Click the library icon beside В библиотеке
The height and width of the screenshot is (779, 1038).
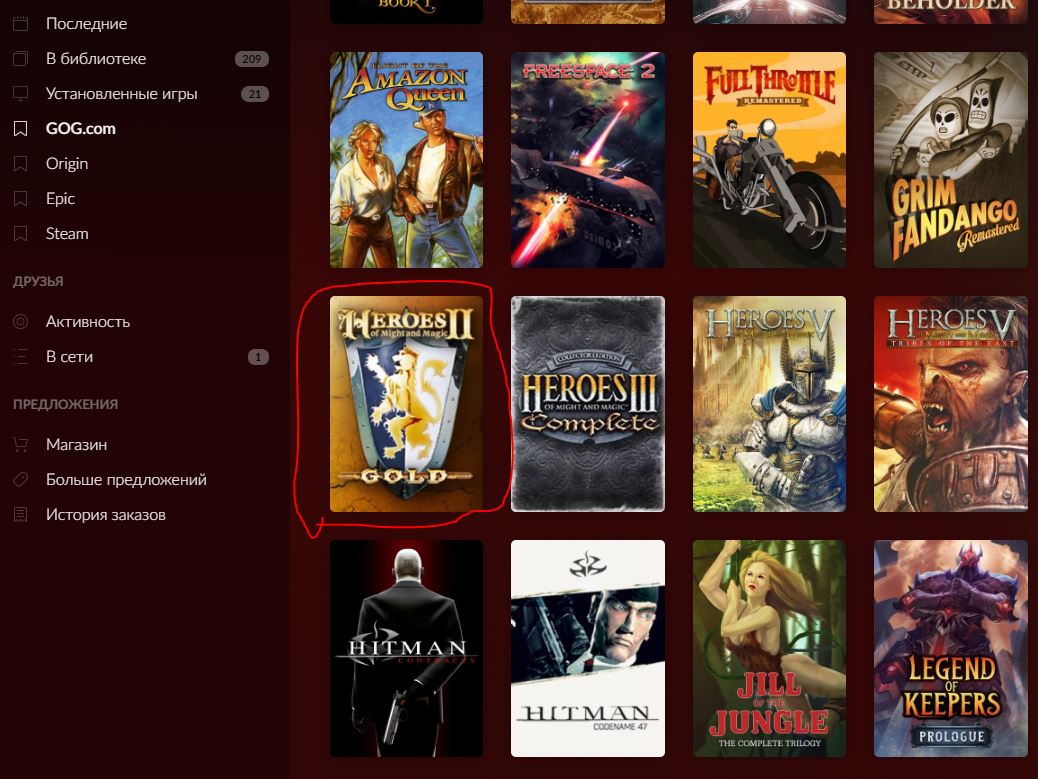21,59
